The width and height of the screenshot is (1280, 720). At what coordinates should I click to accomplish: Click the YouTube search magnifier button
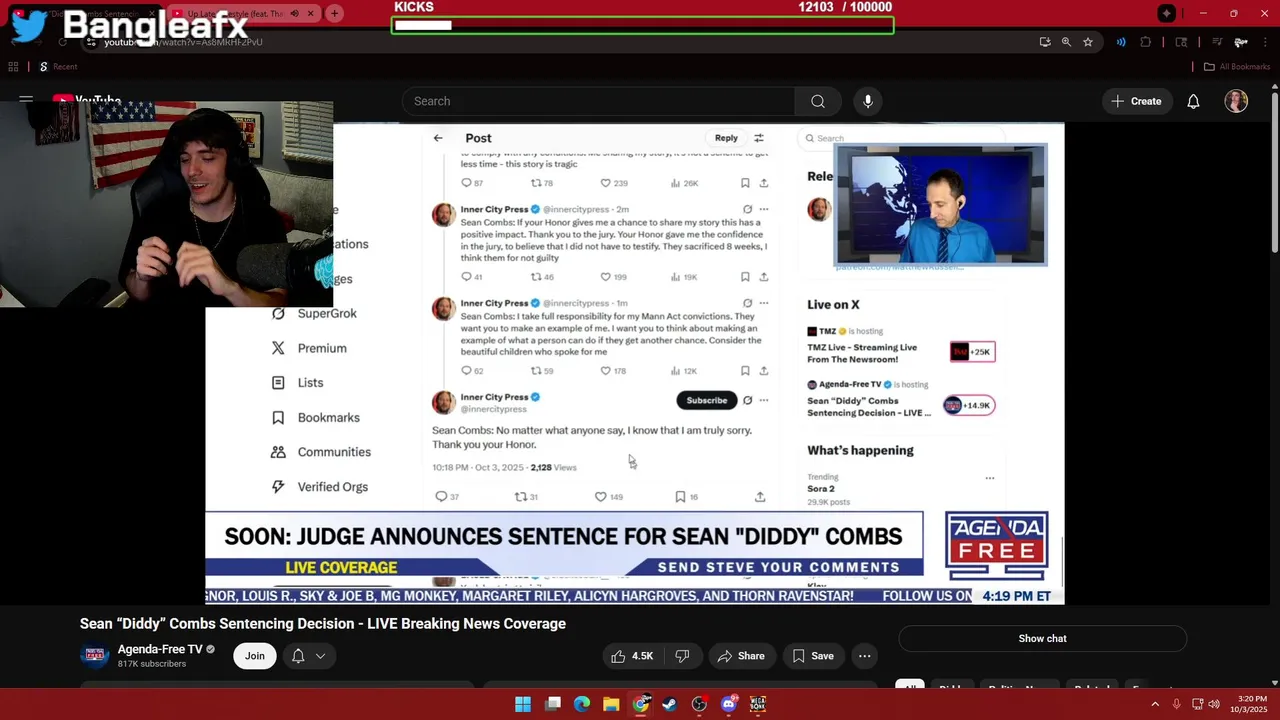(x=818, y=101)
